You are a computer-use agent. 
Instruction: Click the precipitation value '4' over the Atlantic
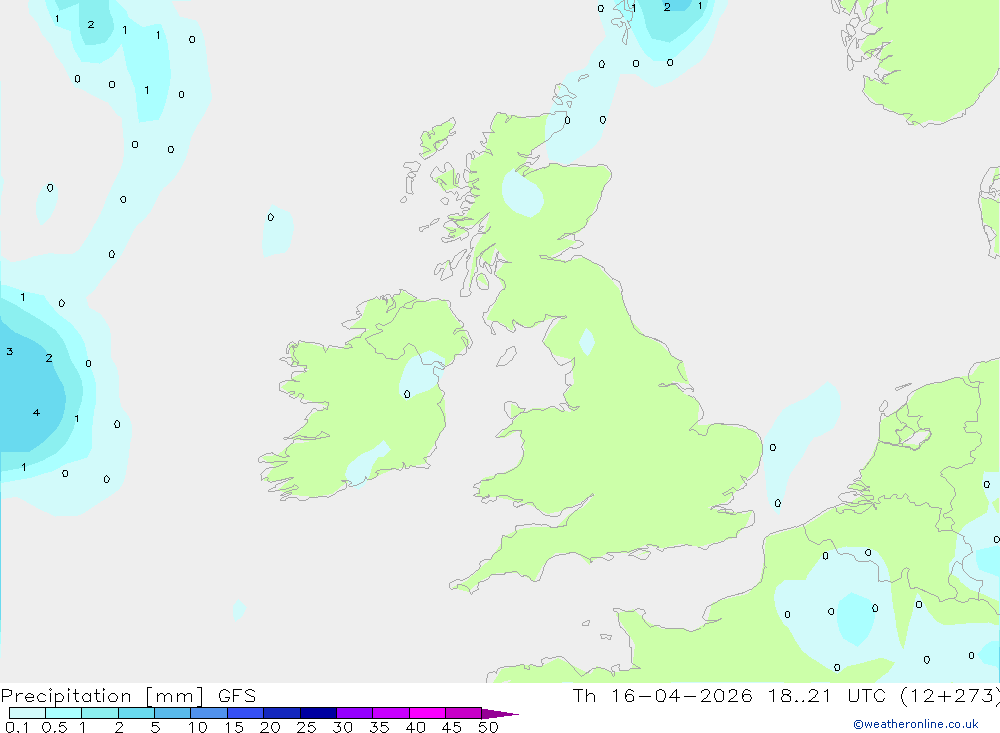point(36,413)
